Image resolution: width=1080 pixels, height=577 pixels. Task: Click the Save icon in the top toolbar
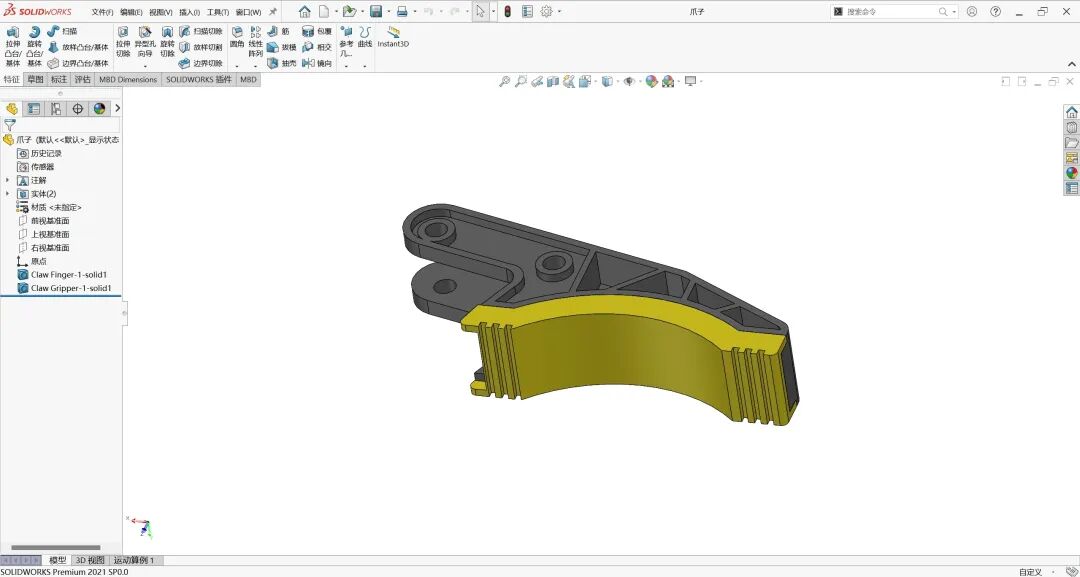pyautogui.click(x=375, y=12)
